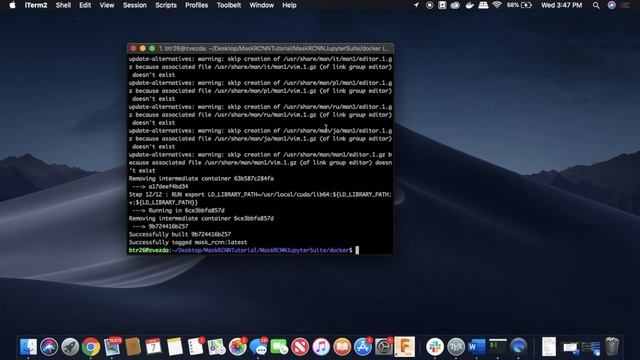Open the View menu
The image size is (640, 360).
[107, 5]
